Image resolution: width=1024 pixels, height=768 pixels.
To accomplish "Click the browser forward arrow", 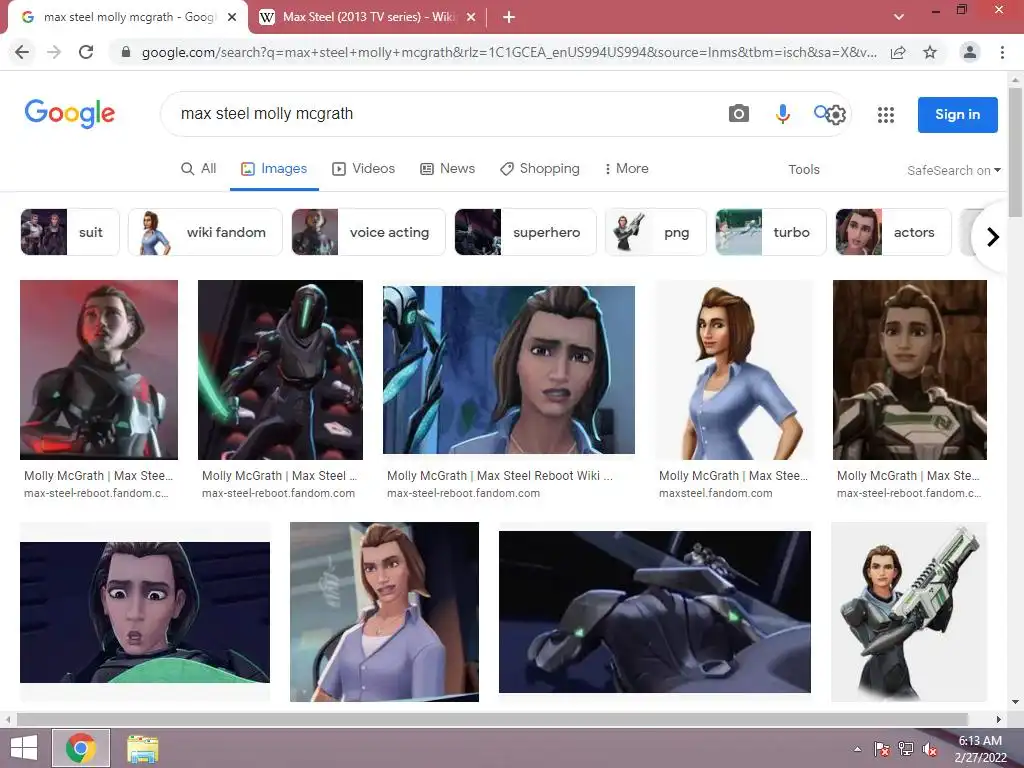I will point(54,52).
